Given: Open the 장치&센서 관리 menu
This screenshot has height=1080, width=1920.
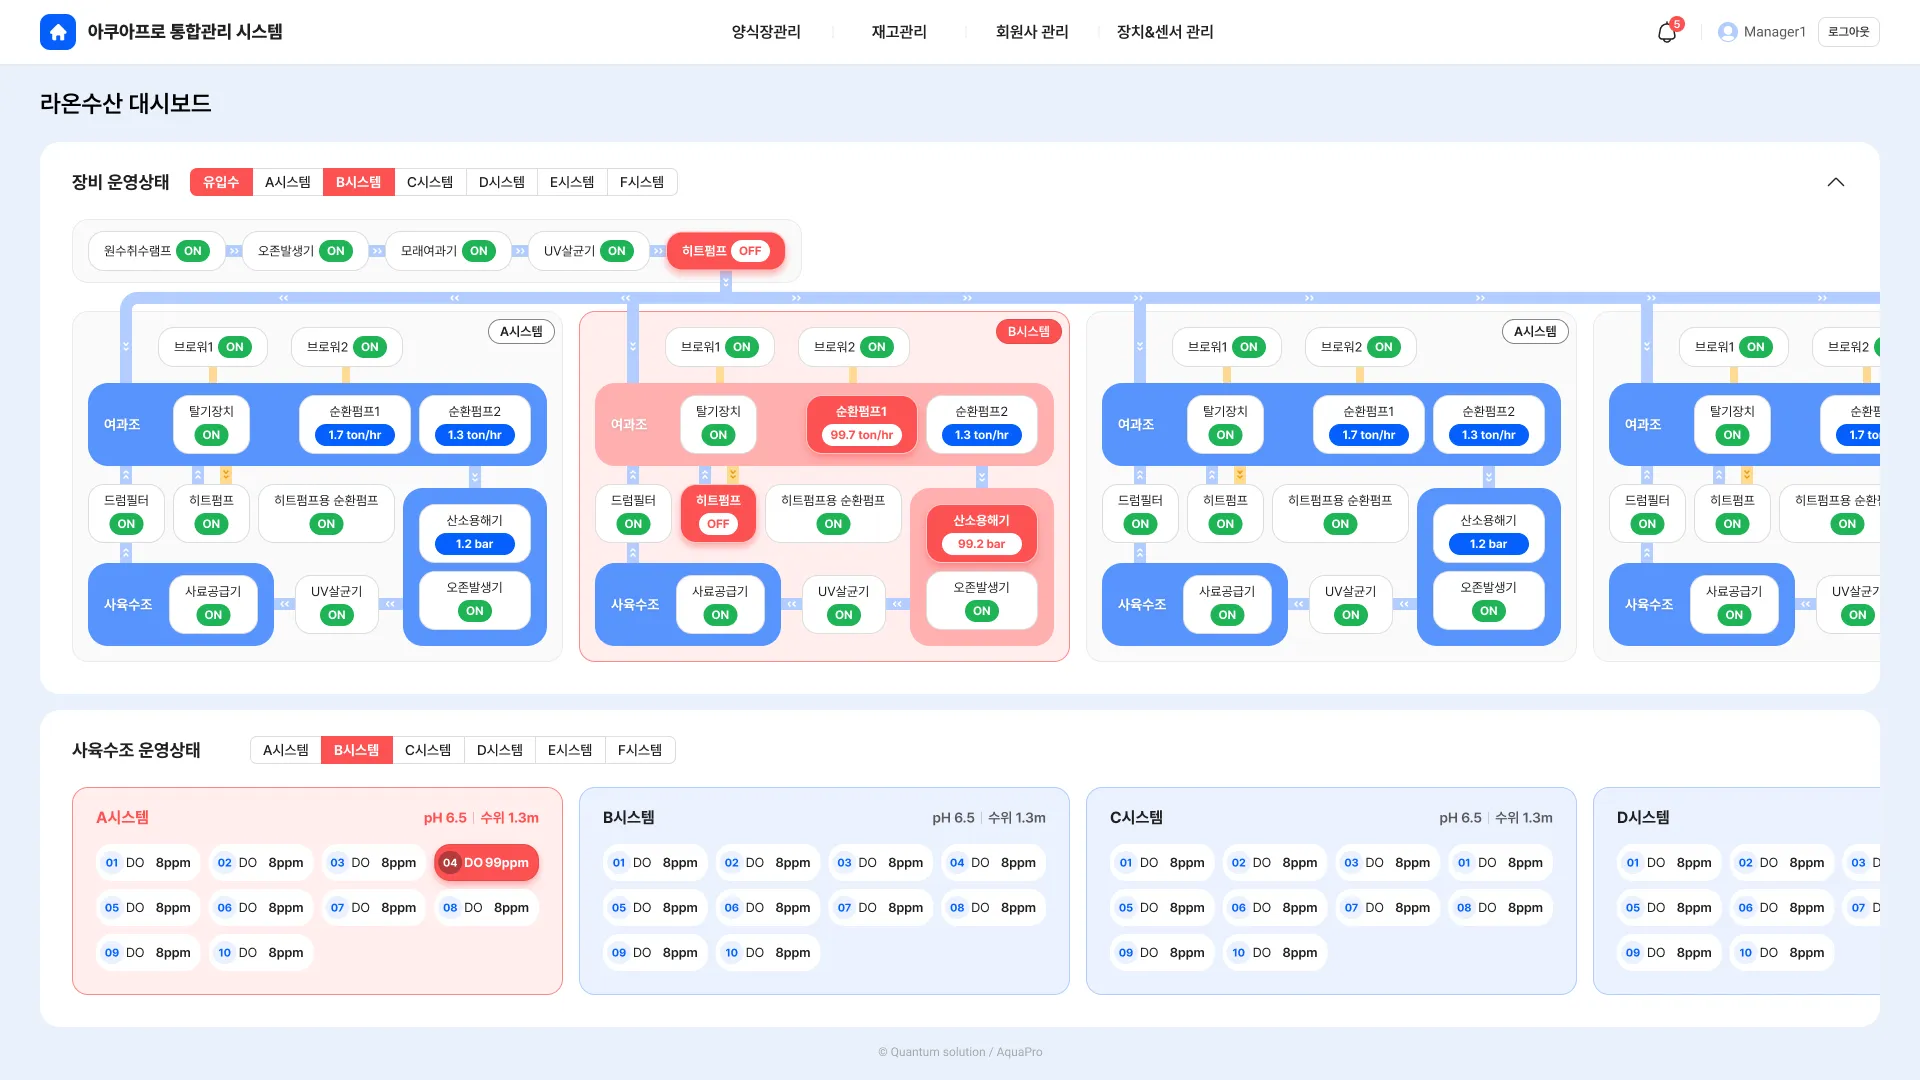Looking at the screenshot, I should click(1165, 32).
